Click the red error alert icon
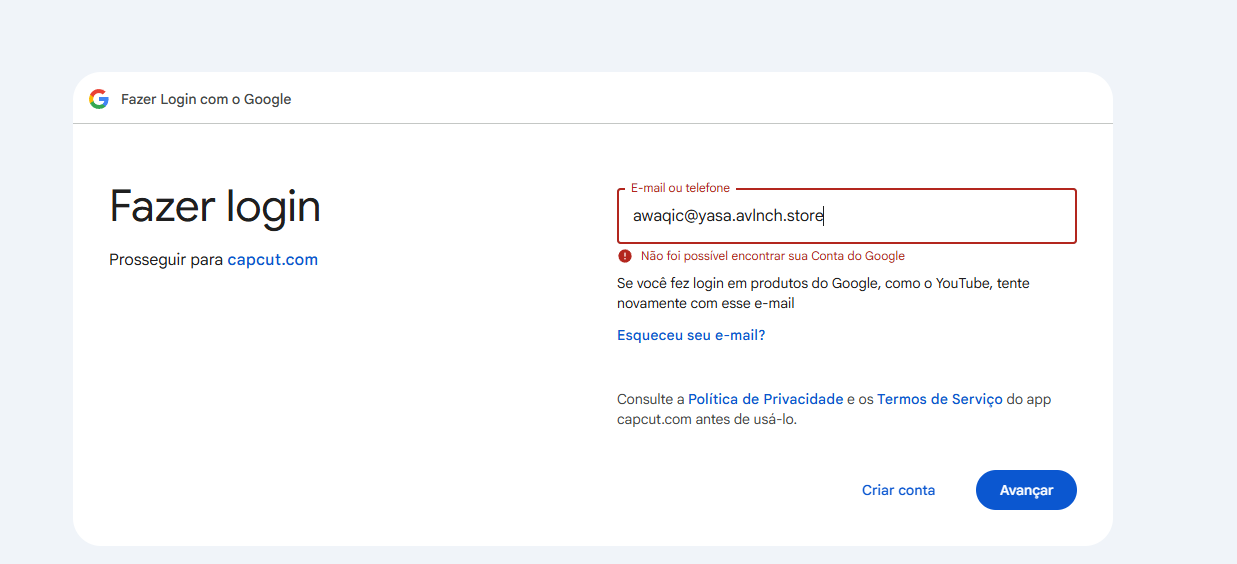Viewport: 1237px width, 564px height. [625, 256]
